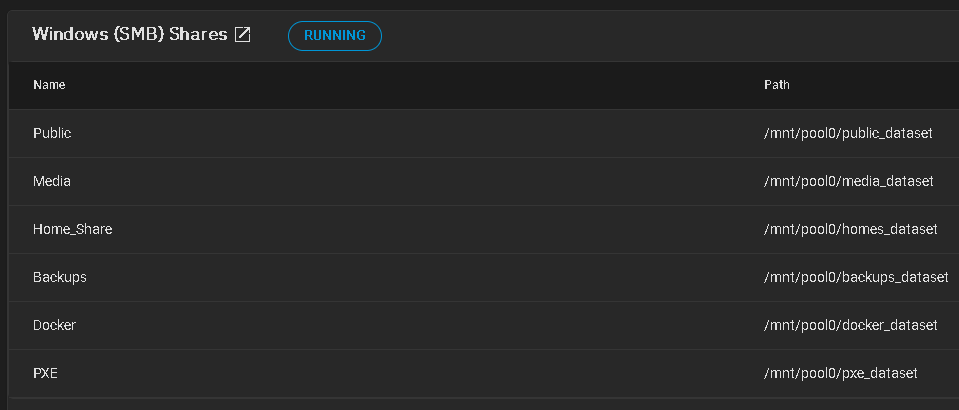Screen dimensions: 959x410
Task: Select the PXE share name
Action: pos(45,373)
